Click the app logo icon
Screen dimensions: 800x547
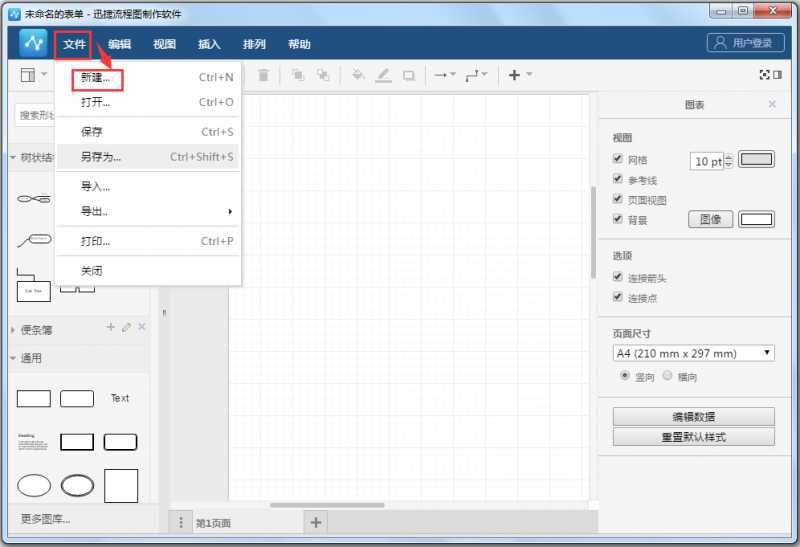pos(33,43)
